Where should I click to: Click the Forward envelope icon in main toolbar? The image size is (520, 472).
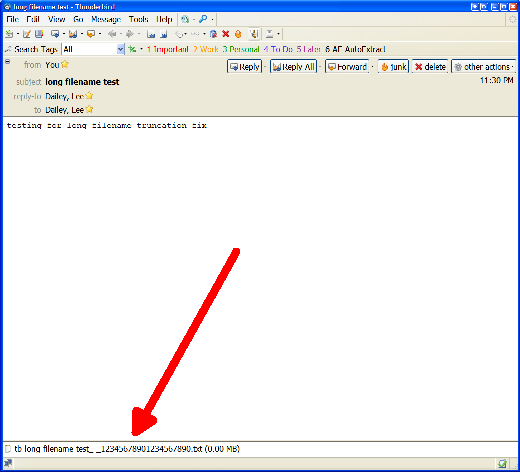pyautogui.click(x=91, y=34)
